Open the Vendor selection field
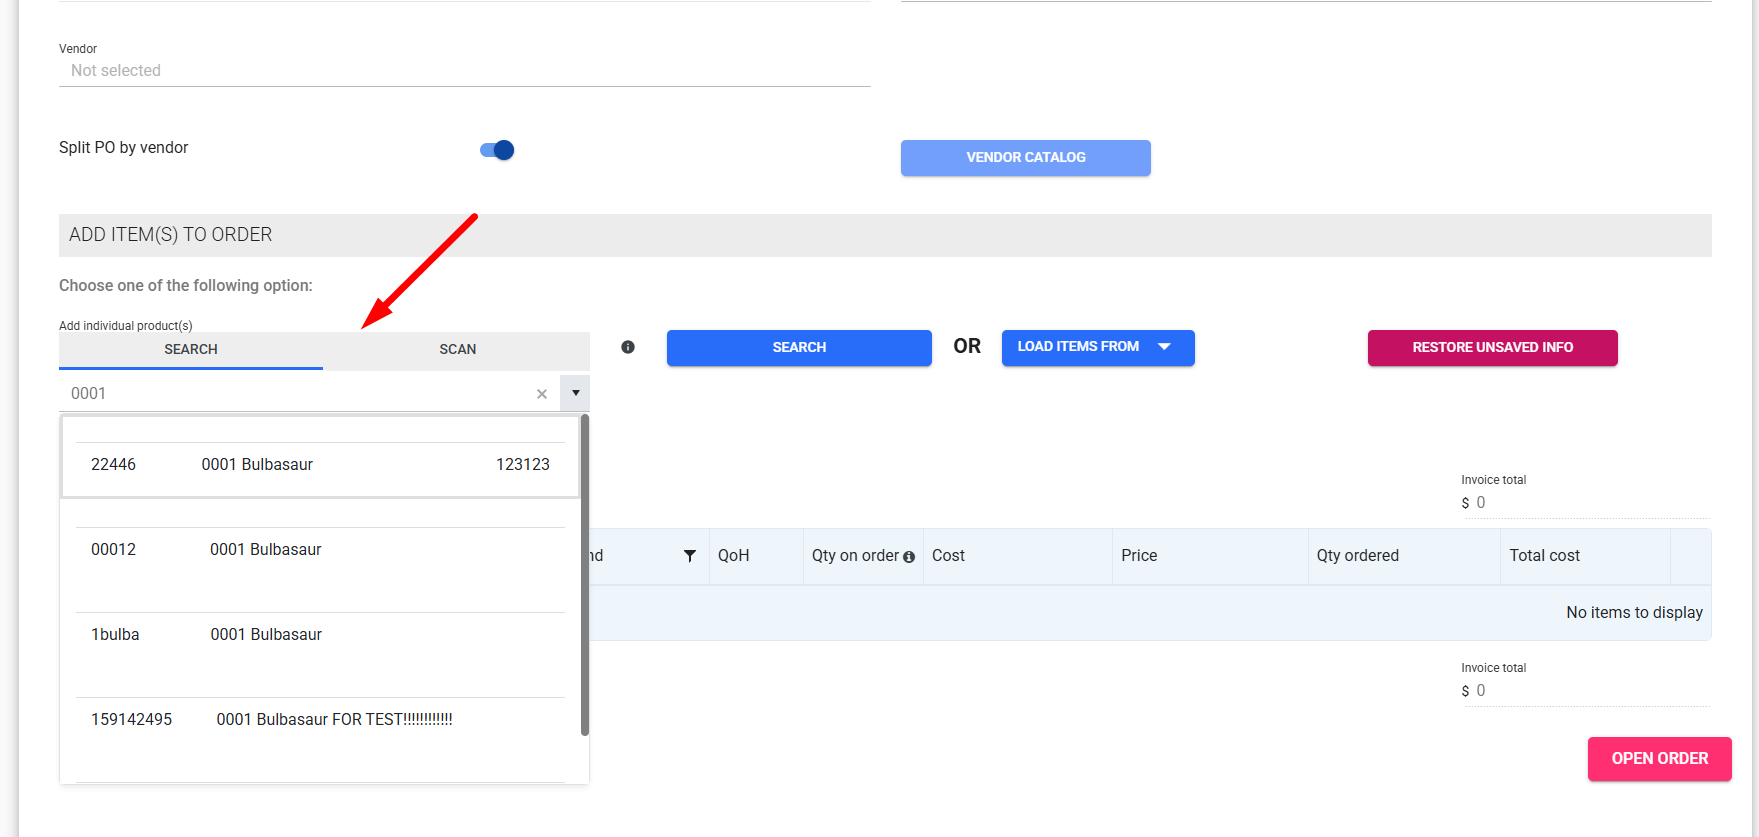 (x=464, y=71)
